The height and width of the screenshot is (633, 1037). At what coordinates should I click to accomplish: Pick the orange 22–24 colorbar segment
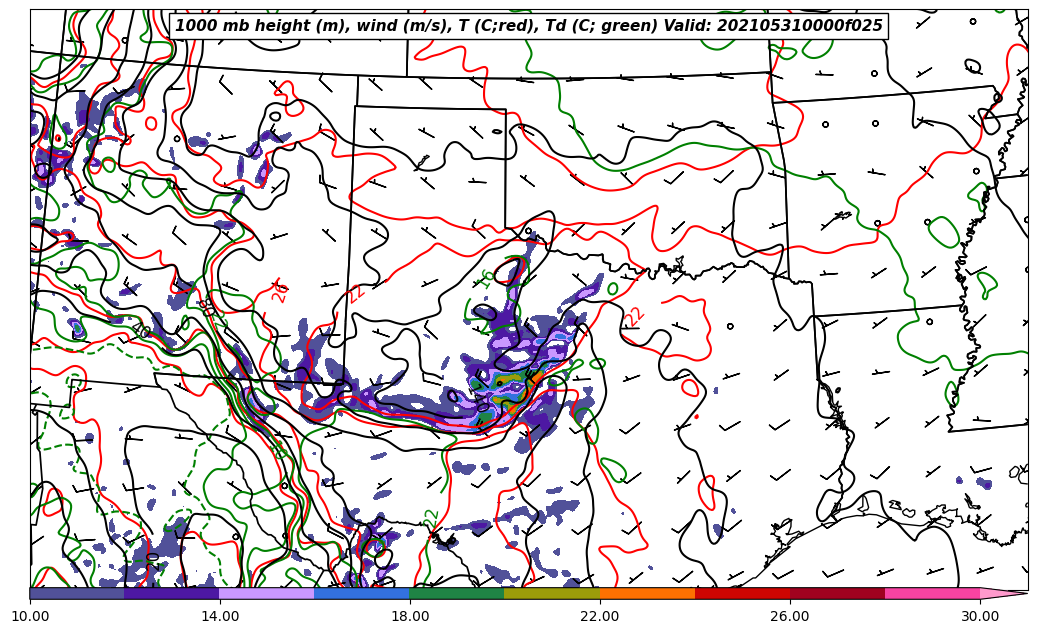point(647,593)
